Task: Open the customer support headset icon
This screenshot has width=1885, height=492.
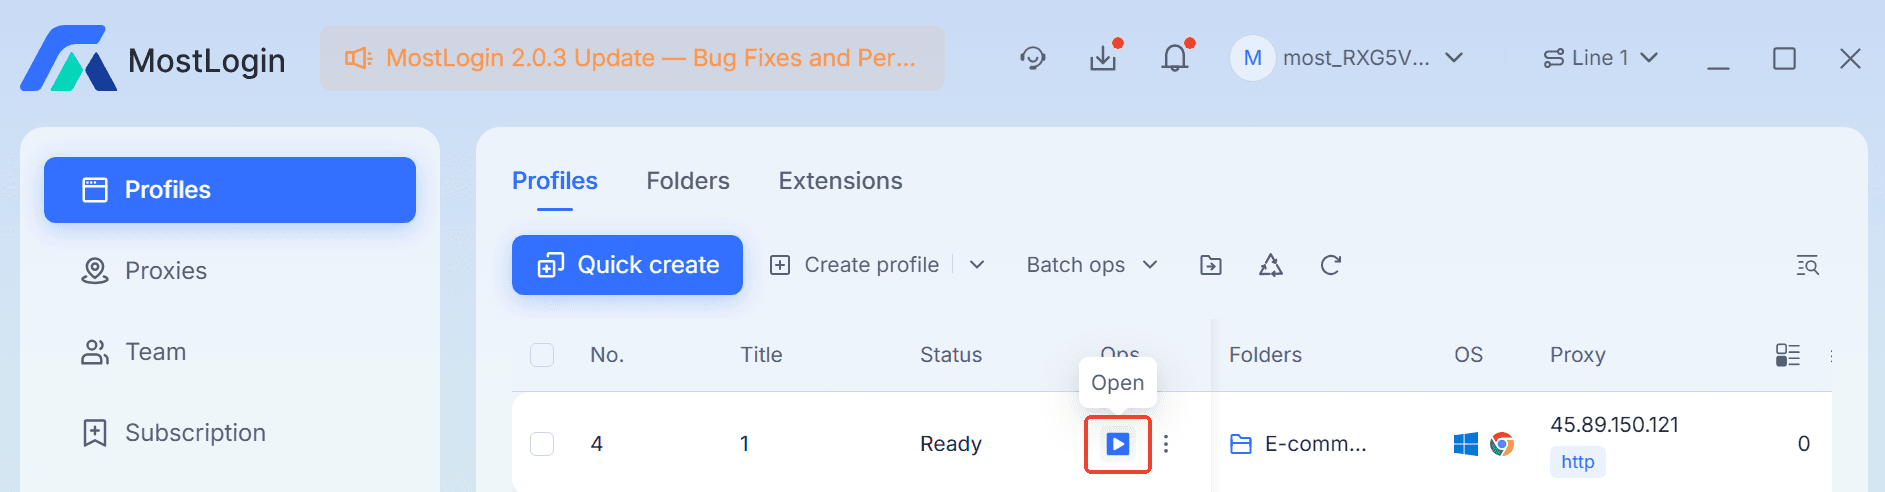Action: (x=1033, y=58)
